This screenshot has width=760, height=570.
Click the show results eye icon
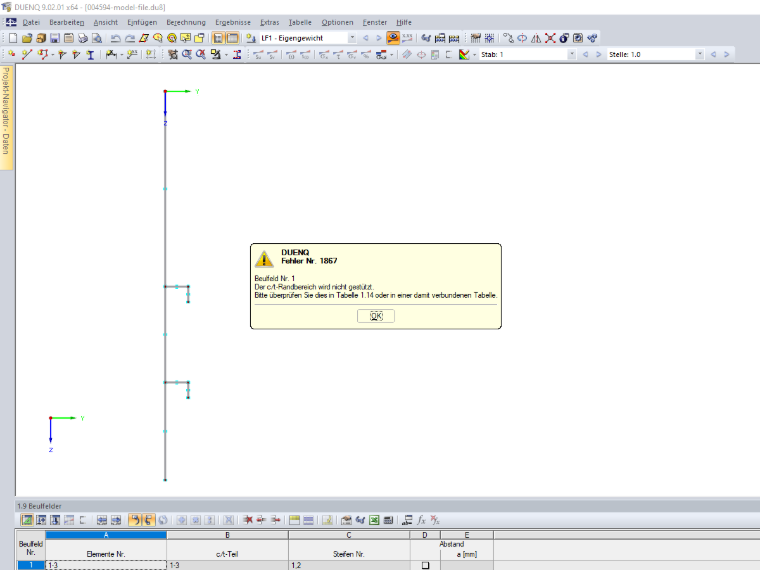coord(393,38)
